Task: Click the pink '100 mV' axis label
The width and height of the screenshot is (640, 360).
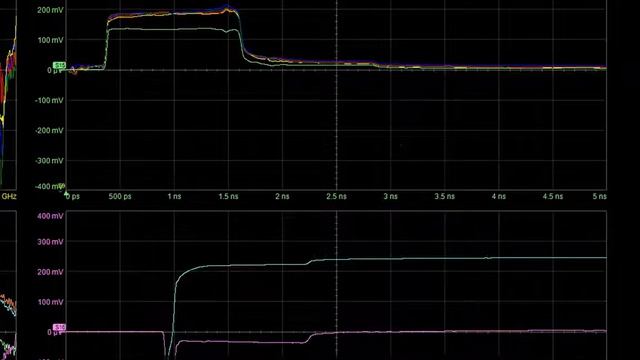Action: click(x=50, y=302)
